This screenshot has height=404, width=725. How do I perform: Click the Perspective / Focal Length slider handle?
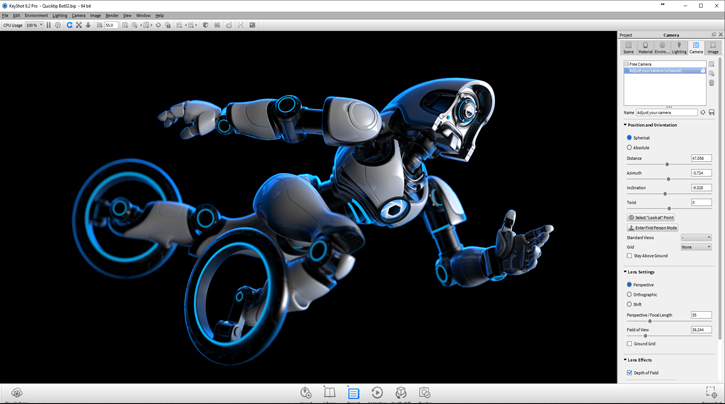tap(650, 321)
